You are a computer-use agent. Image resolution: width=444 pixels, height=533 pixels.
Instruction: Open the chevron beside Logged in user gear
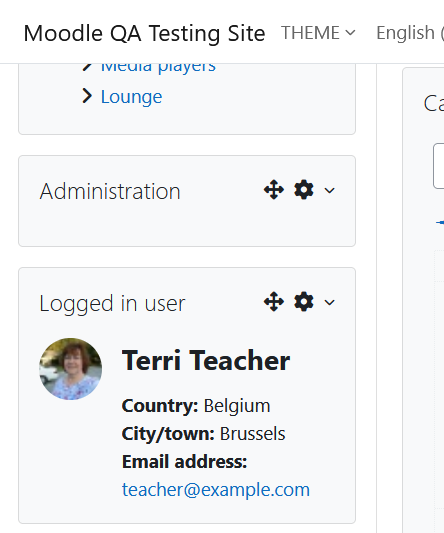coord(329,302)
